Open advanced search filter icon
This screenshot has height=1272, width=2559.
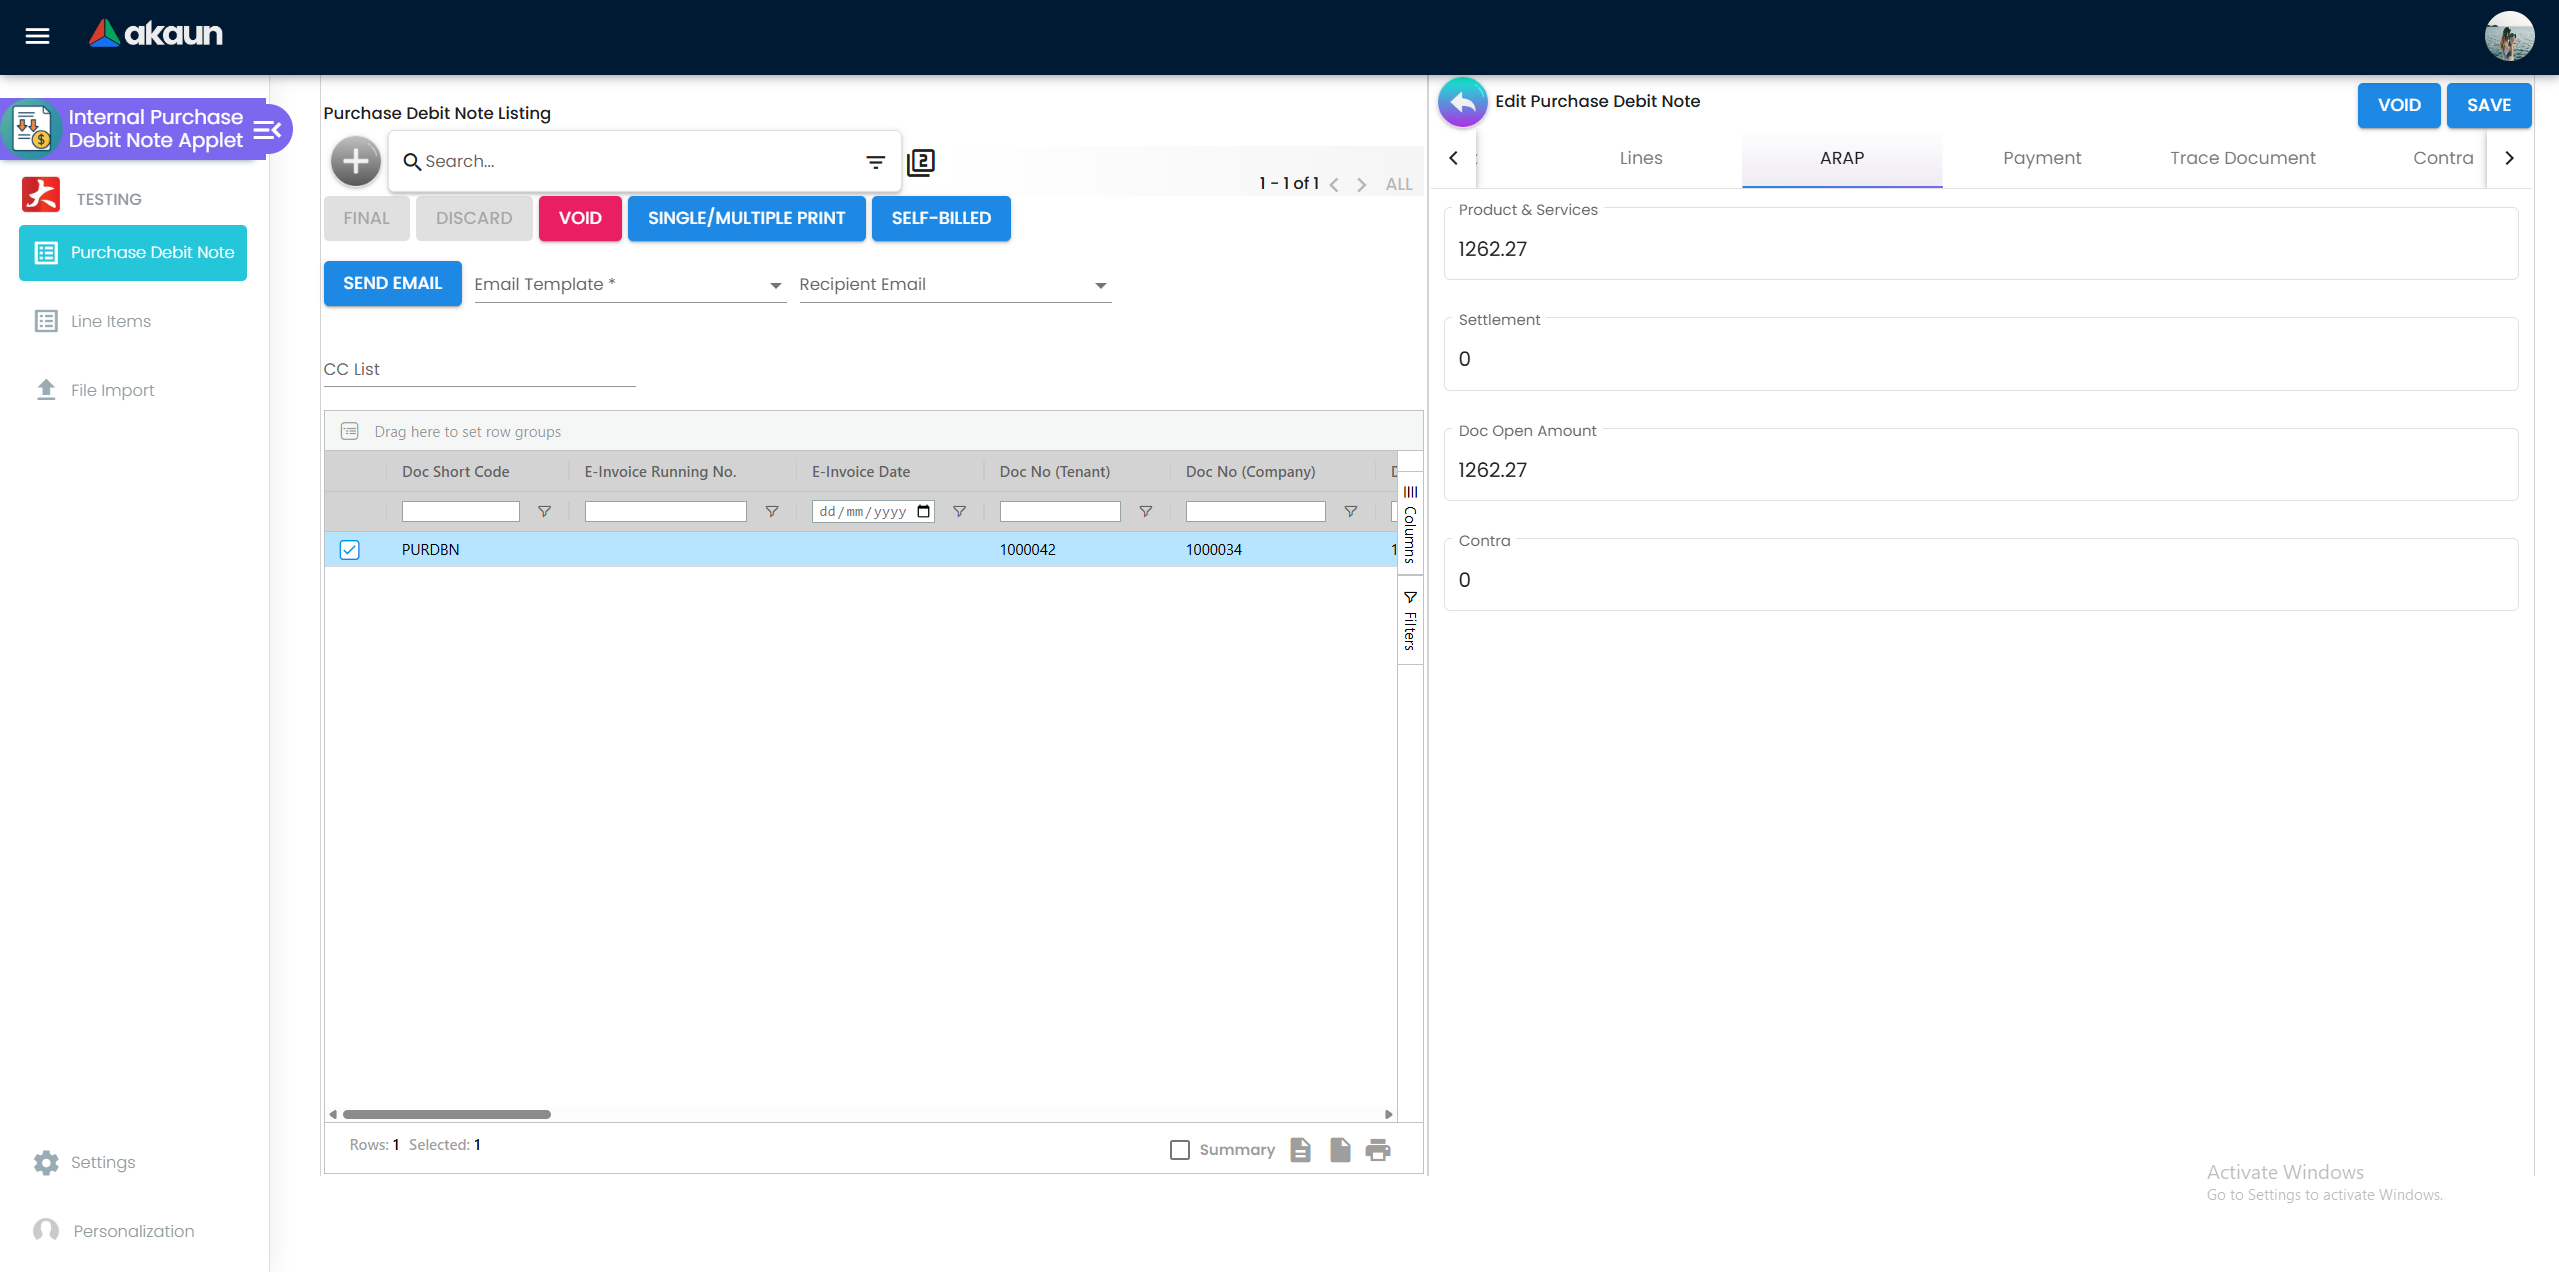pos(875,161)
